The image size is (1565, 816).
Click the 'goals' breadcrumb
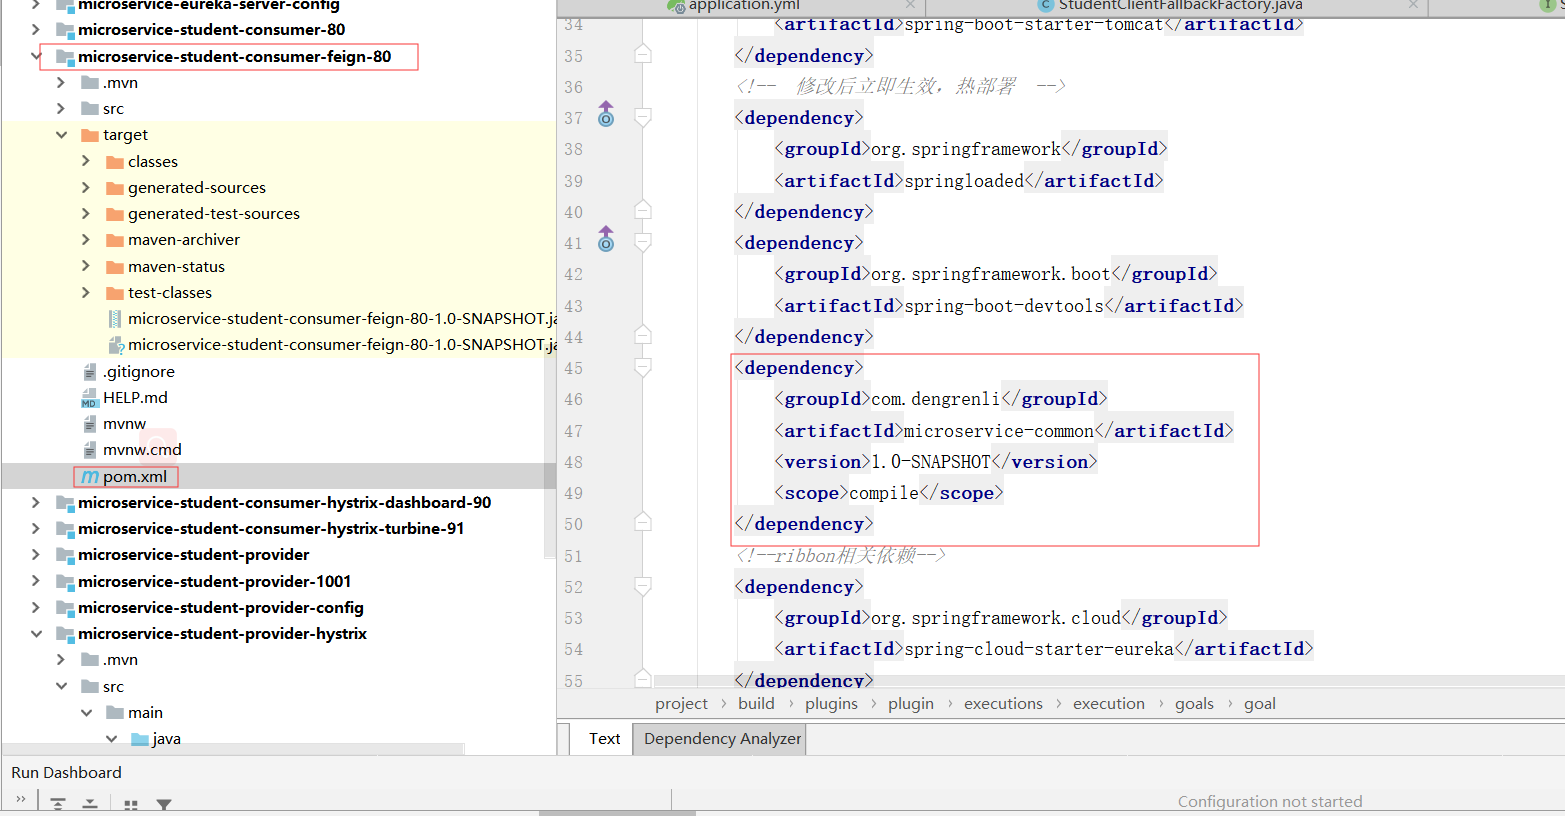pyautogui.click(x=1194, y=704)
